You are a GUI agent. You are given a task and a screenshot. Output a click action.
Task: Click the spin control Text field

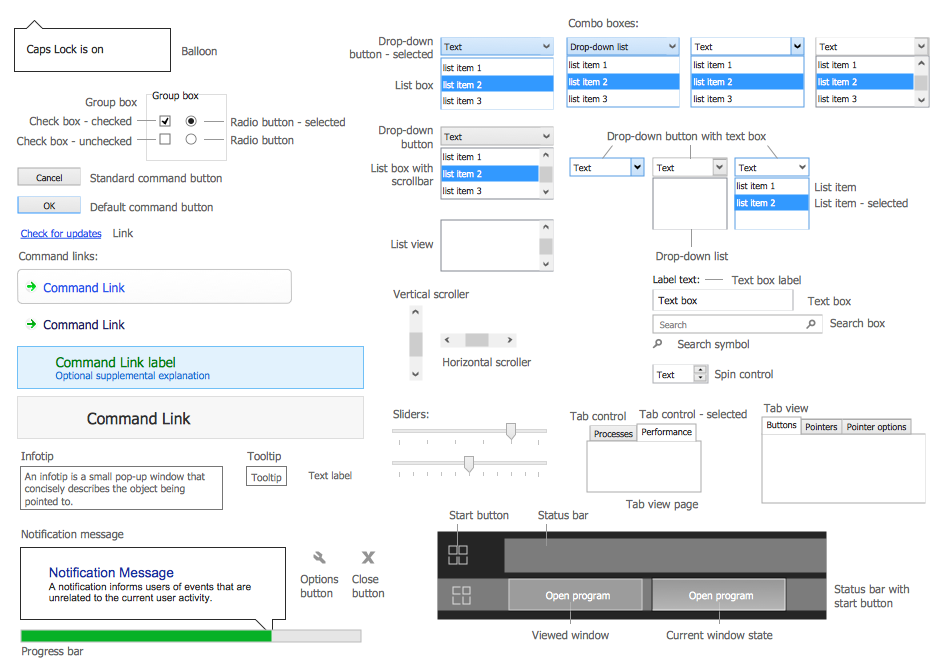pos(674,374)
